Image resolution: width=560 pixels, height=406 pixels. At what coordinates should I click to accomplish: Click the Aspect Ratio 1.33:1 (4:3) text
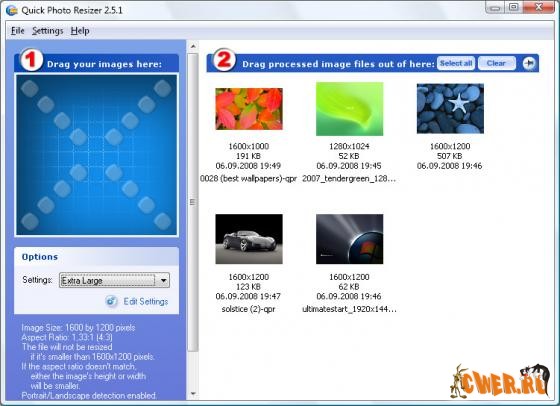(x=67, y=337)
